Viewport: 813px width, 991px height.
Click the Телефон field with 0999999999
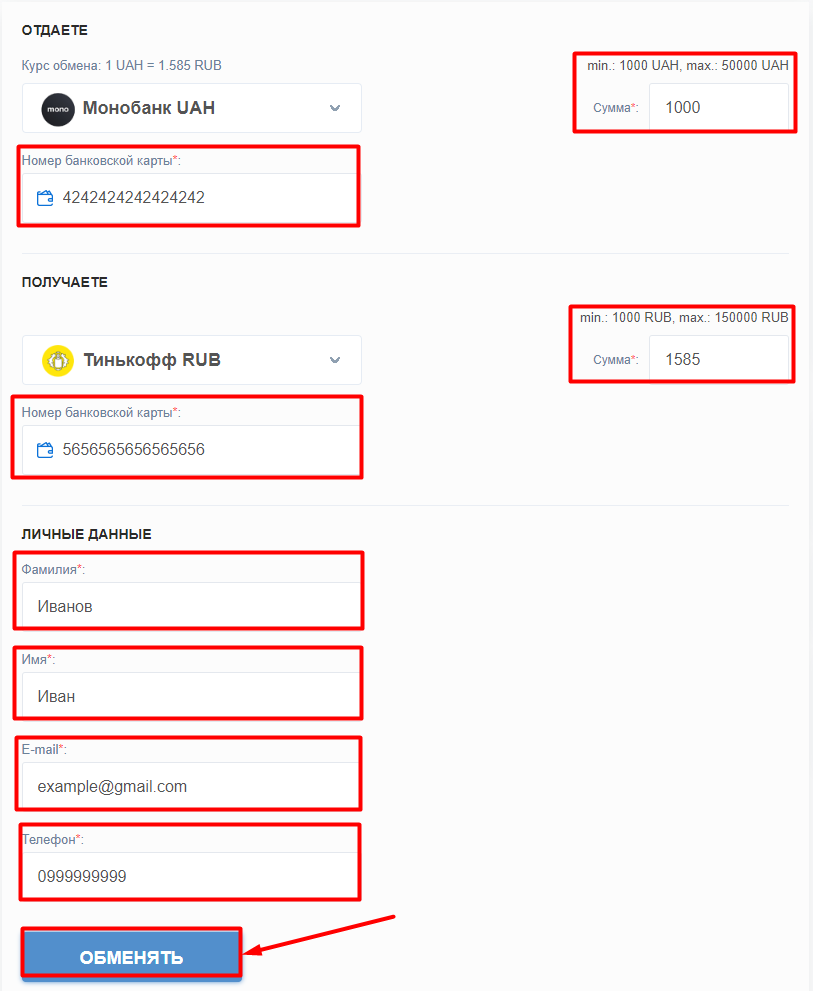click(x=190, y=876)
